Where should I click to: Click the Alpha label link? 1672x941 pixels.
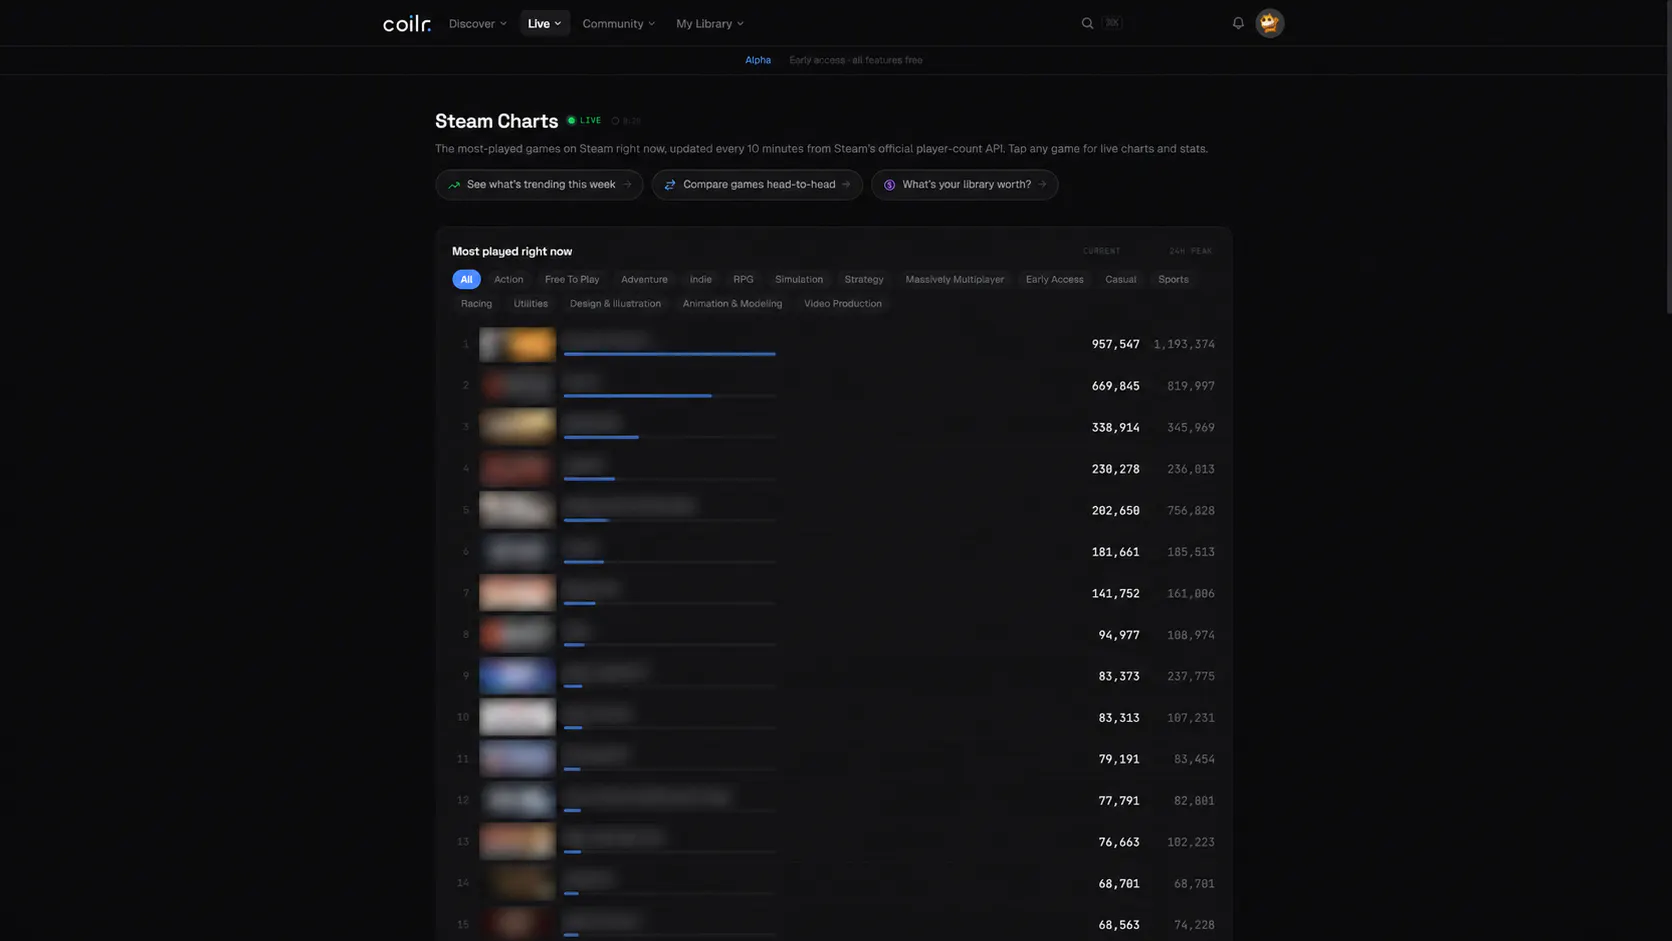[x=758, y=60]
